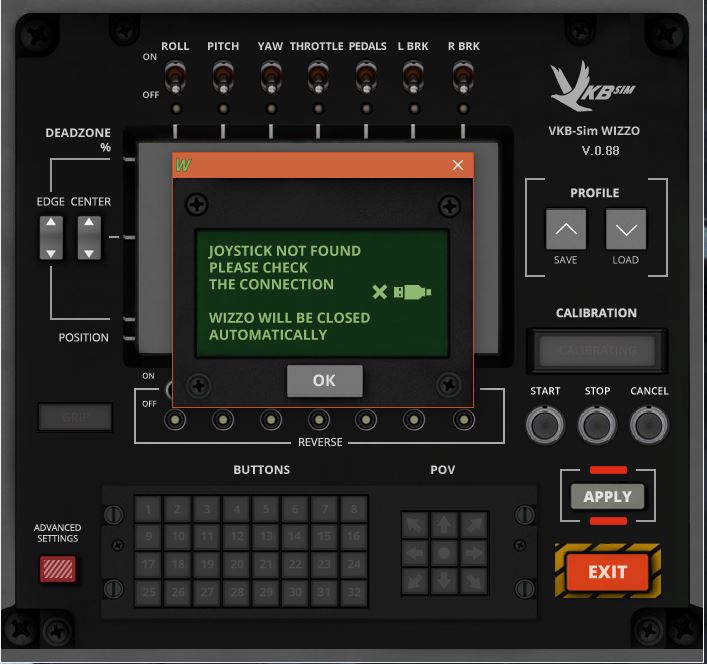Click the 'JOYSTICK NOT FOUND' message text
The width and height of the screenshot is (707, 664).
pyautogui.click(x=285, y=251)
